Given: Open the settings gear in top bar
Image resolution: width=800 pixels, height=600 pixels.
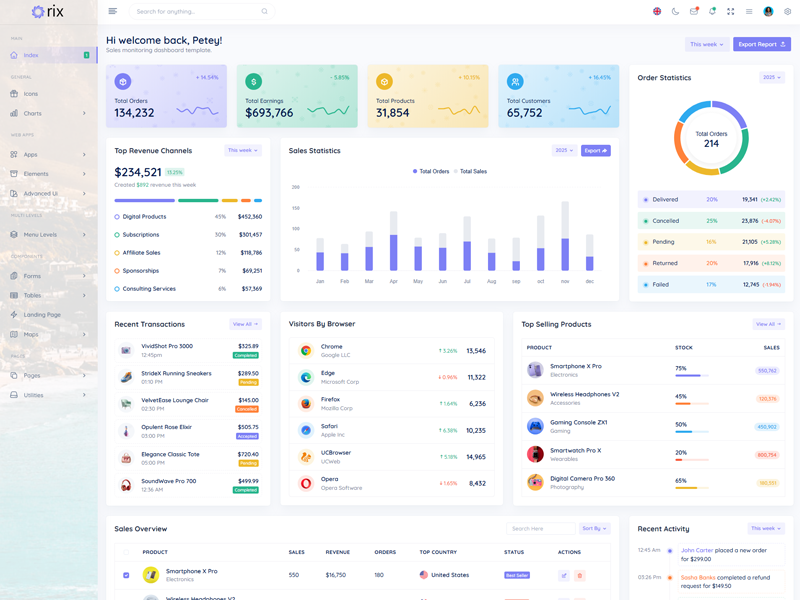Looking at the screenshot, I should [x=787, y=11].
